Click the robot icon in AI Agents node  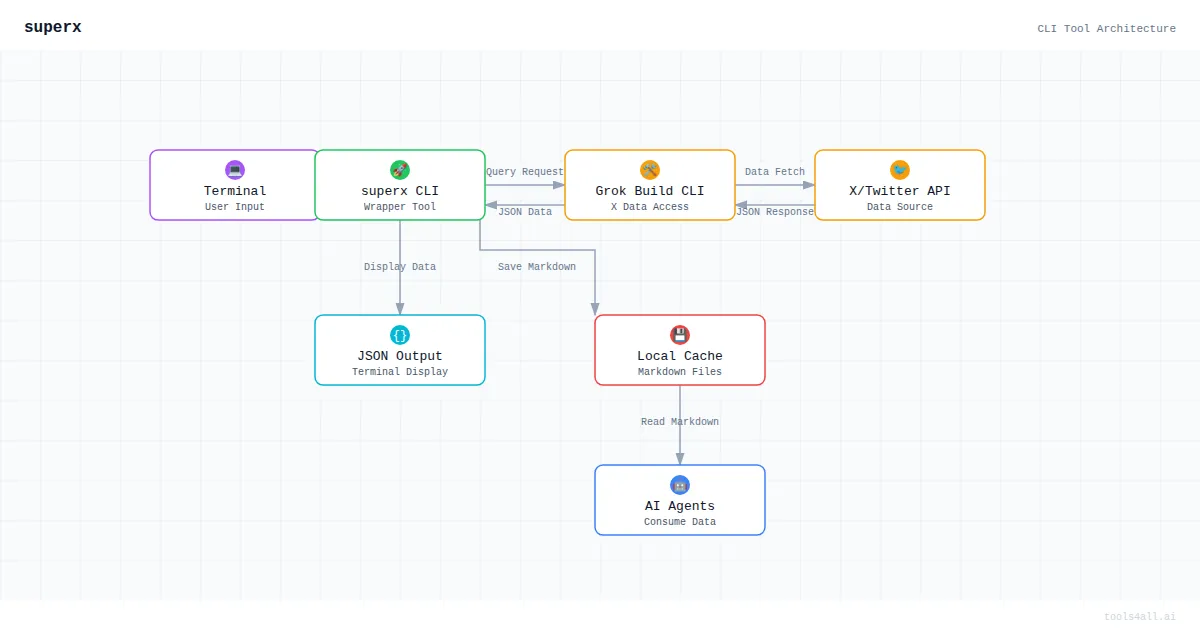(x=680, y=485)
